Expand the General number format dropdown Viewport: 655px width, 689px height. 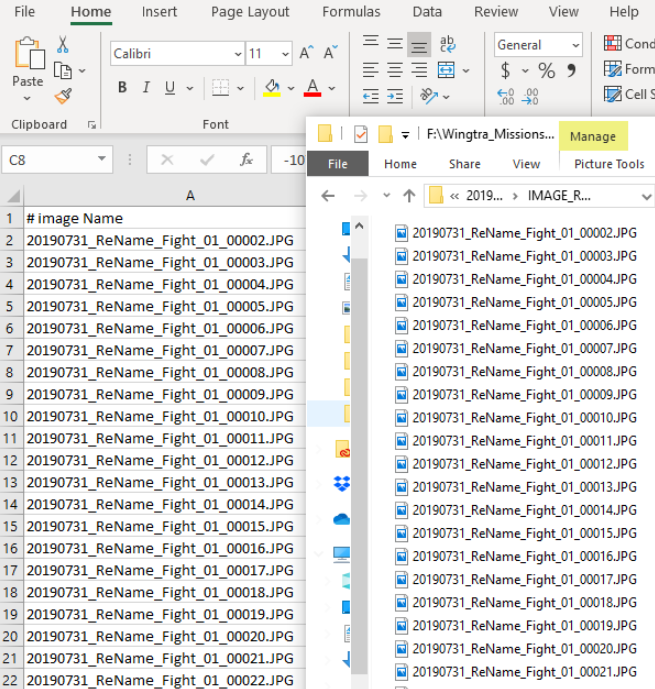(575, 46)
